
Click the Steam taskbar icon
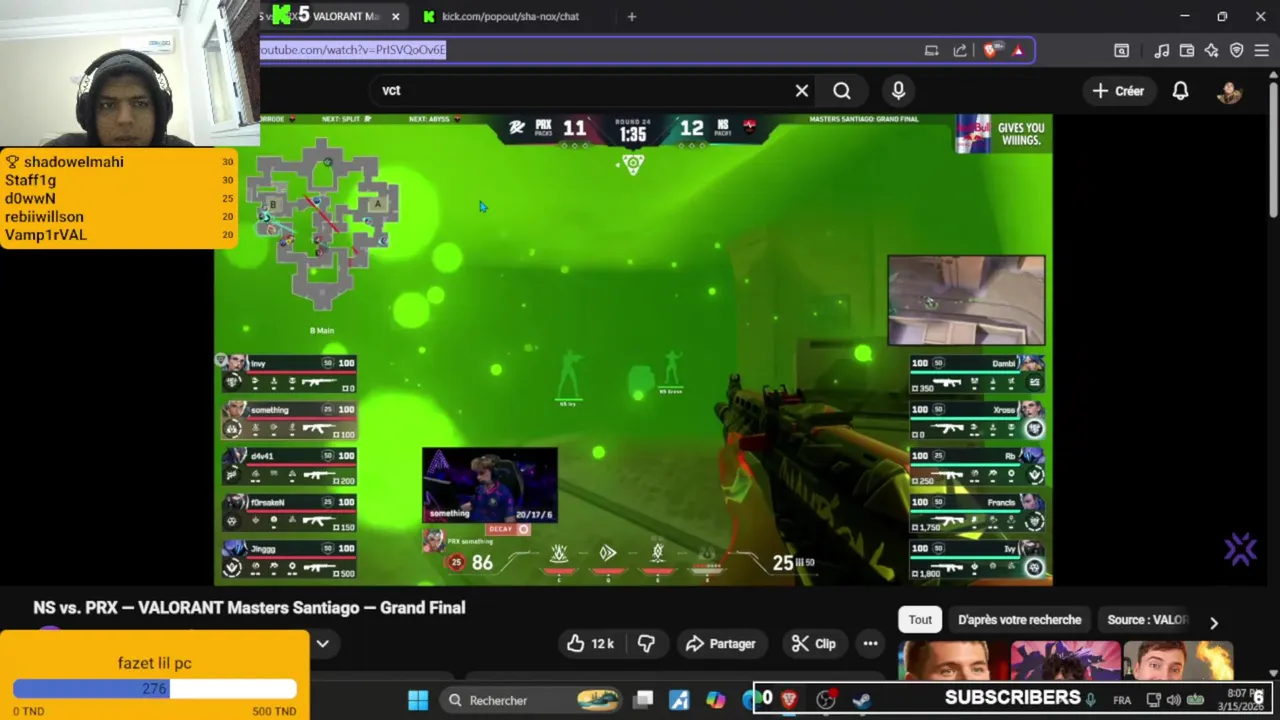[x=861, y=700]
